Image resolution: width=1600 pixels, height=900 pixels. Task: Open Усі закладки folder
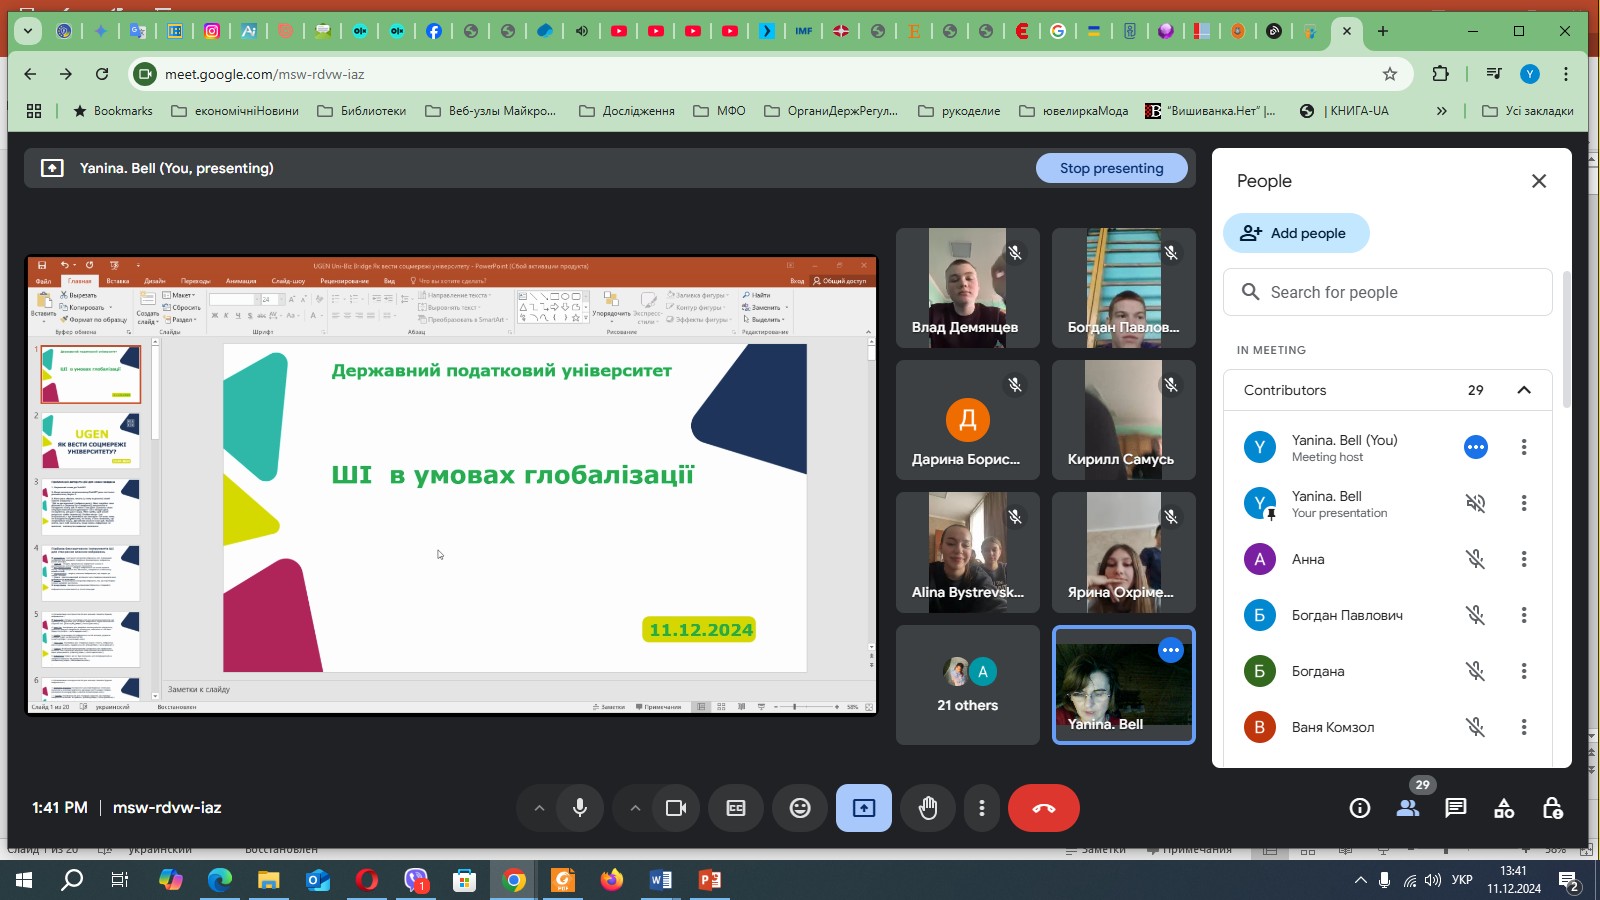tap(1528, 111)
